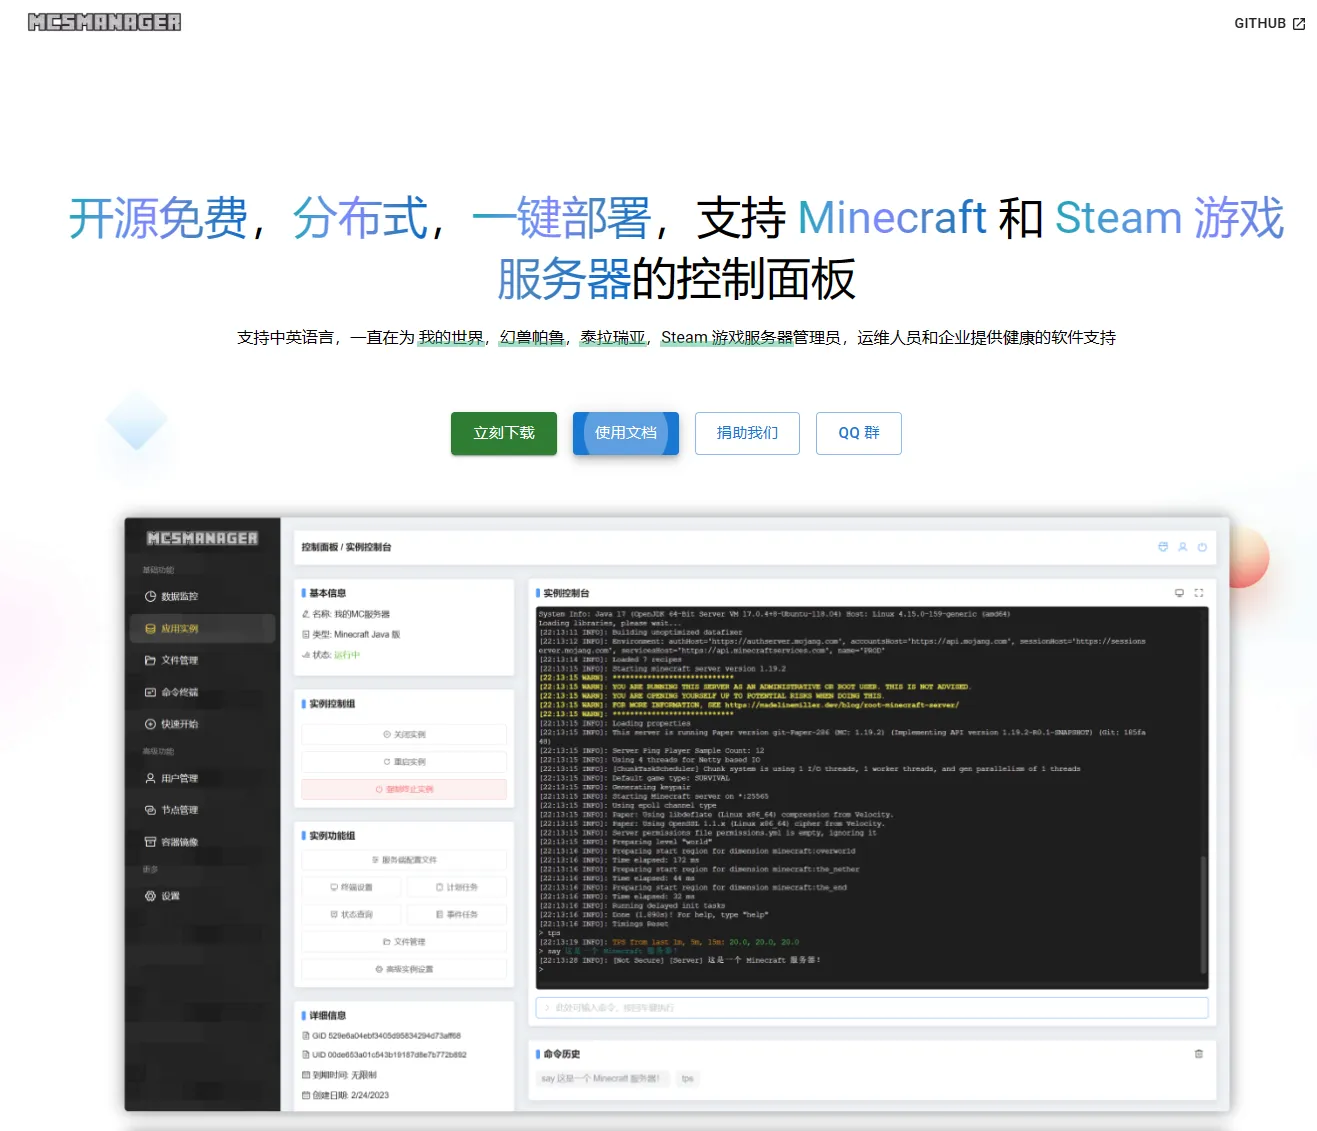The image size is (1317, 1131).
Task: Open the QQ 群 button
Action: 859,433
